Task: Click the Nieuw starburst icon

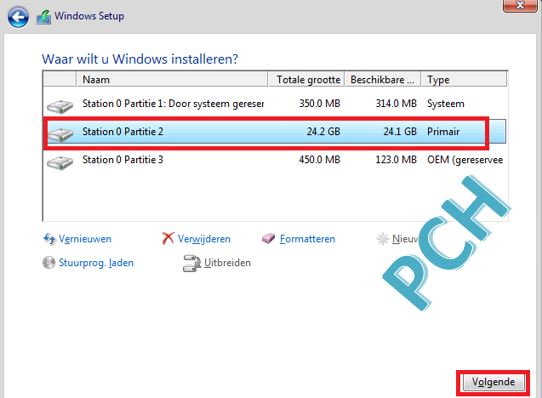Action: [383, 239]
